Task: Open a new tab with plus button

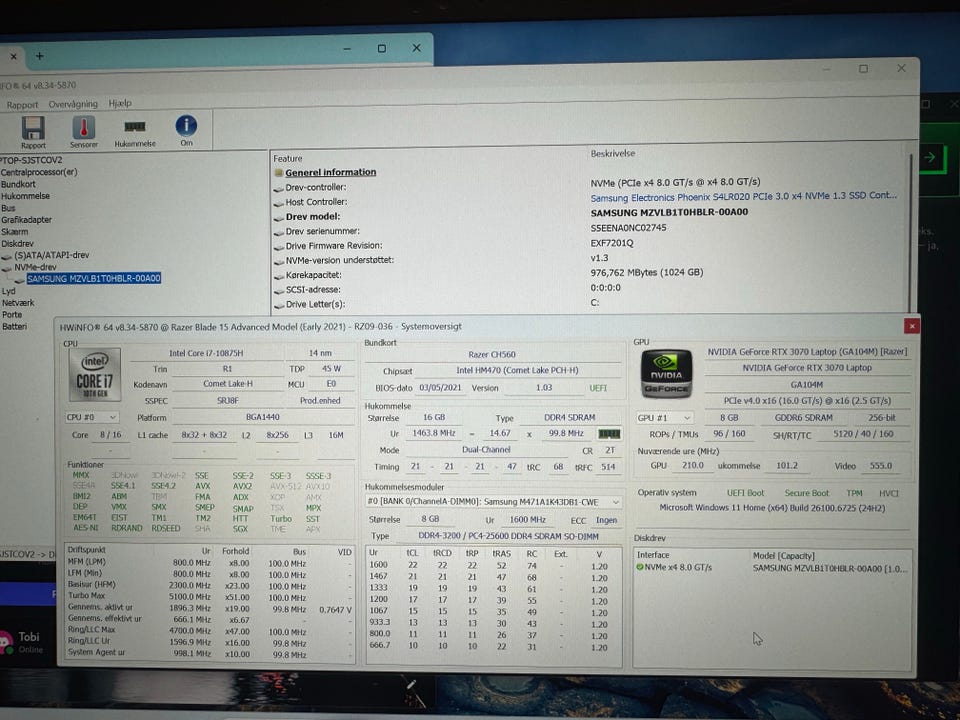Action: pyautogui.click(x=40, y=56)
